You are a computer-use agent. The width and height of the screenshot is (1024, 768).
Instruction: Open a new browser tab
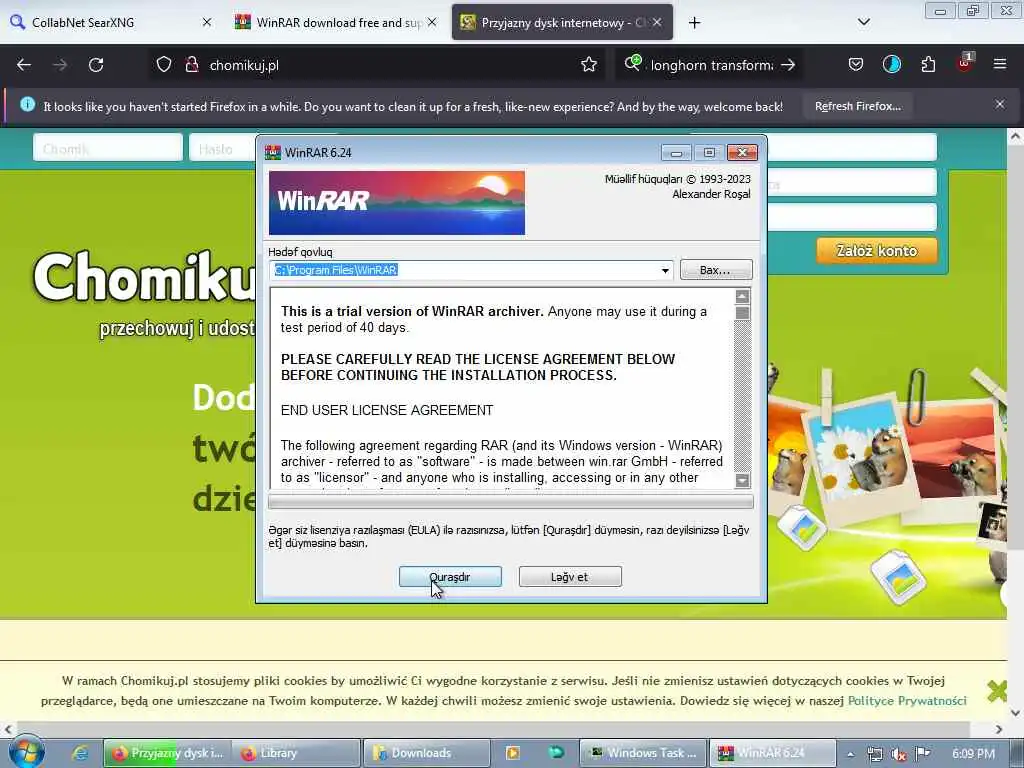(x=694, y=23)
